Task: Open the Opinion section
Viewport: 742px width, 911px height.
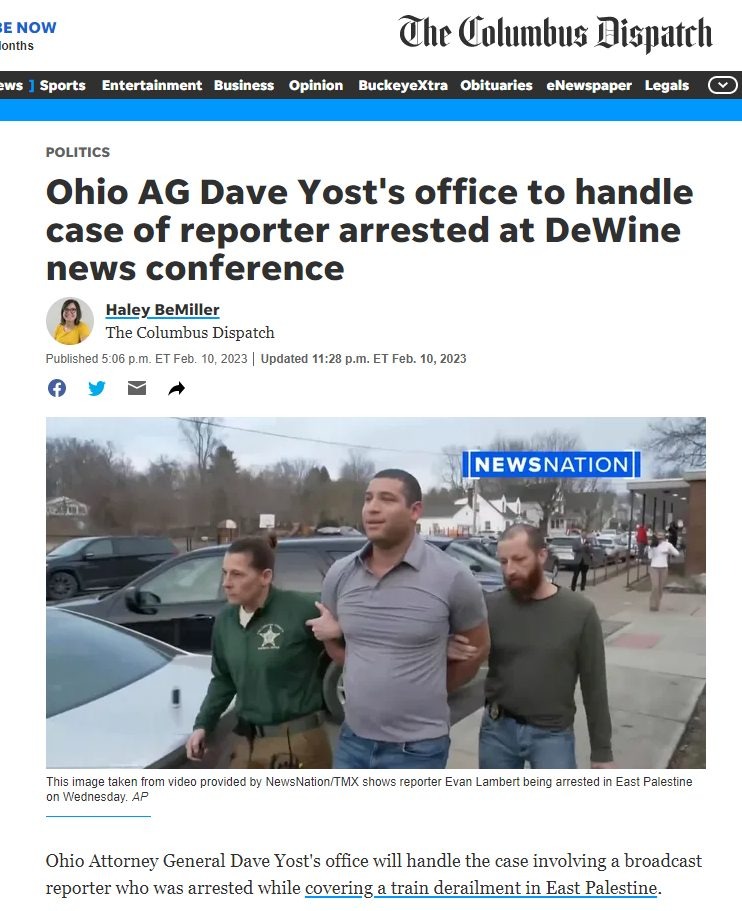Action: 316,85
